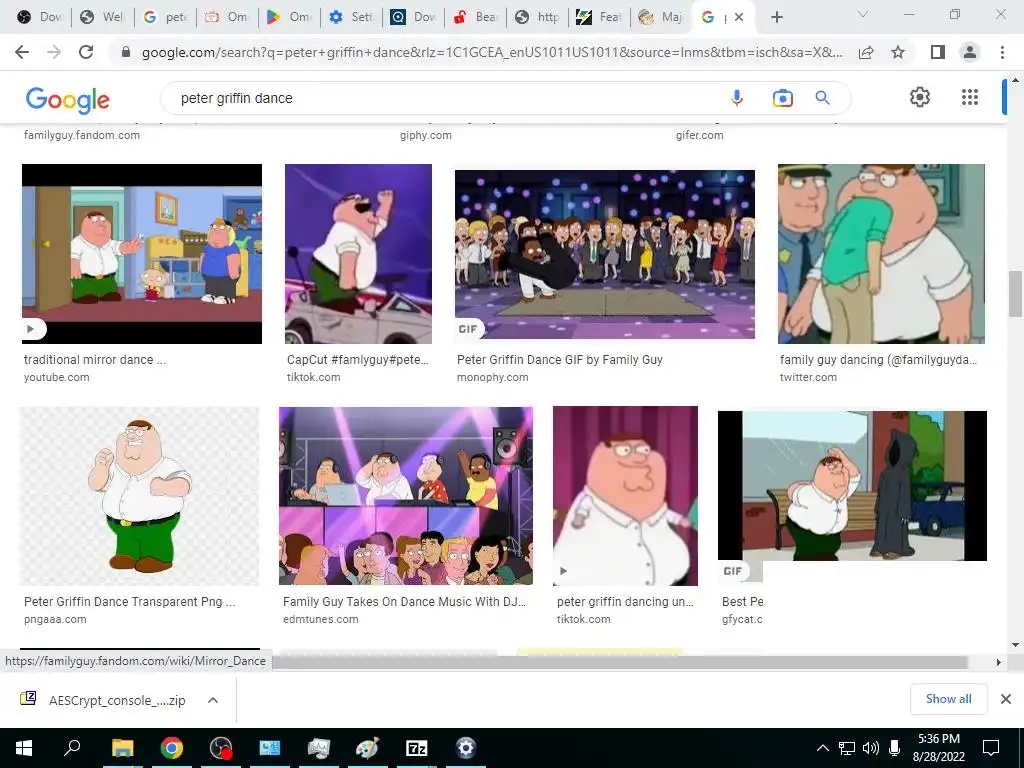Open Peter Griffin Dance Transparent Png image
This screenshot has width=1024, height=768.
tap(139, 496)
